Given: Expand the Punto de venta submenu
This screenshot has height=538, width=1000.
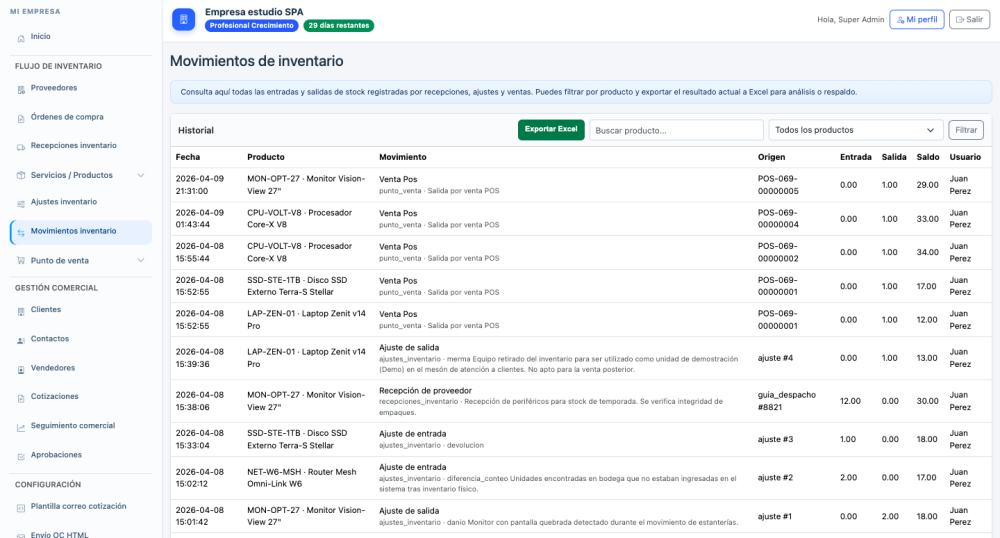Looking at the screenshot, I should pos(140,261).
